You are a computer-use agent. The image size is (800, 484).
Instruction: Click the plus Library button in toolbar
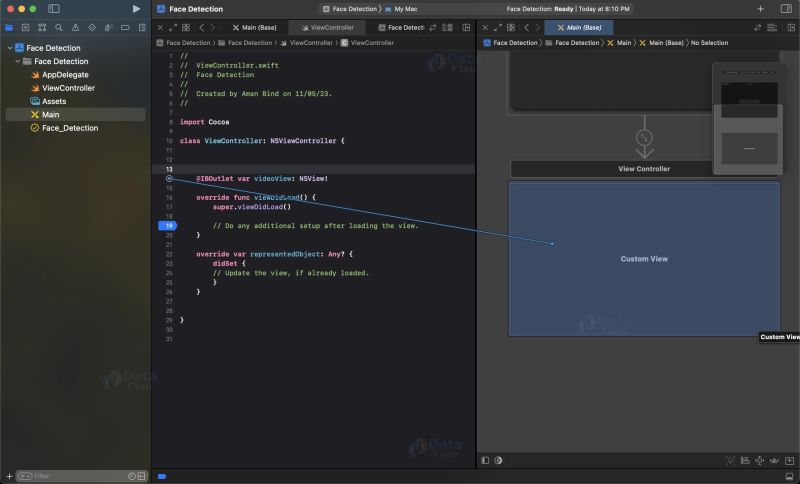pos(760,9)
